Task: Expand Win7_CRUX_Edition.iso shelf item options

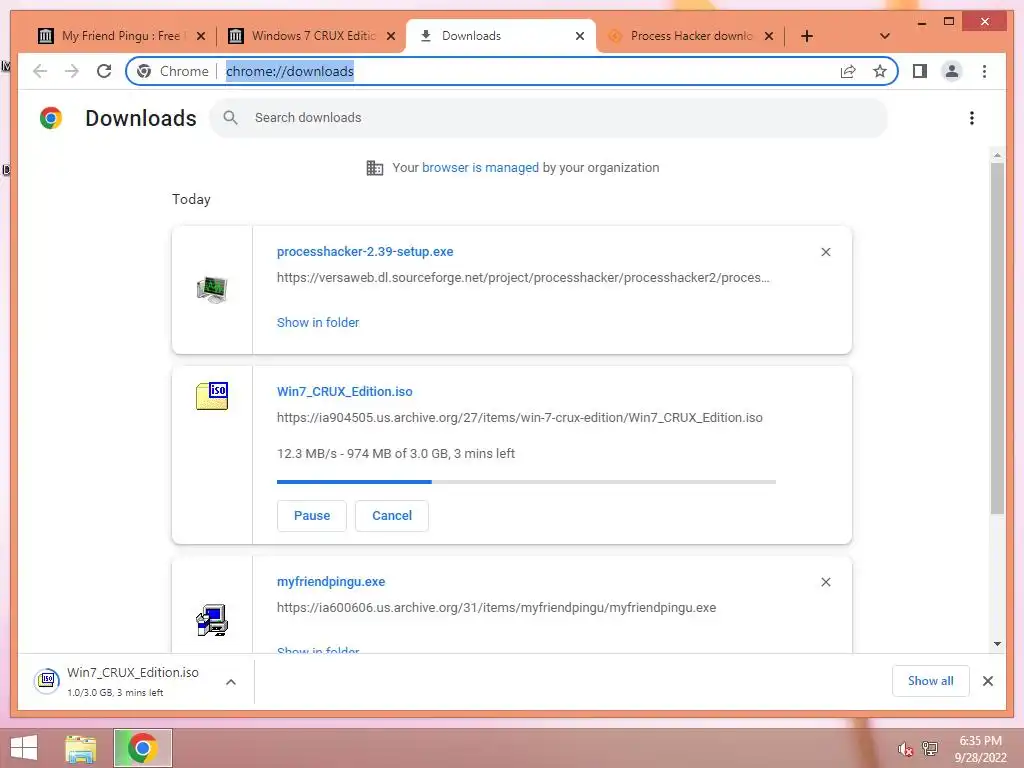Action: pos(231,682)
